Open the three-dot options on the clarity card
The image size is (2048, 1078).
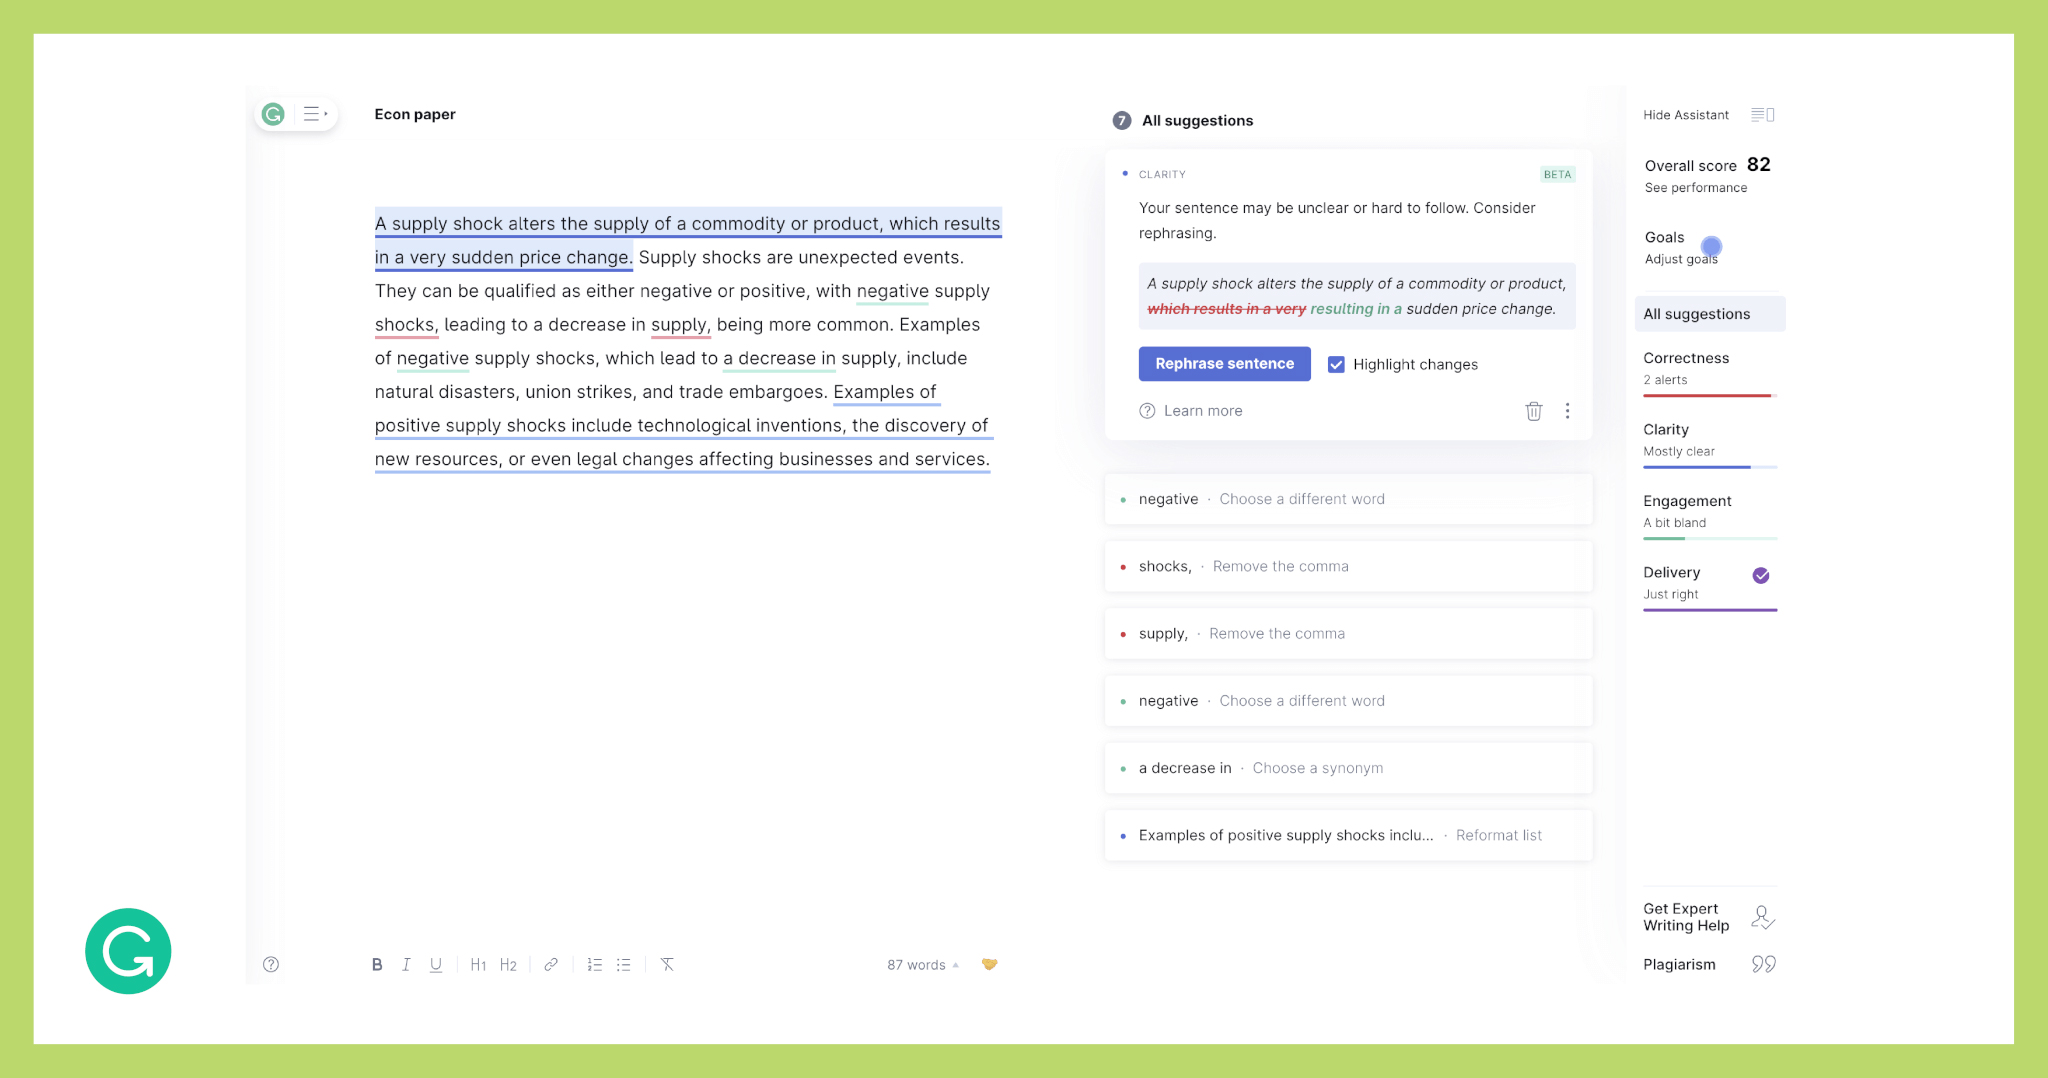[1567, 411]
